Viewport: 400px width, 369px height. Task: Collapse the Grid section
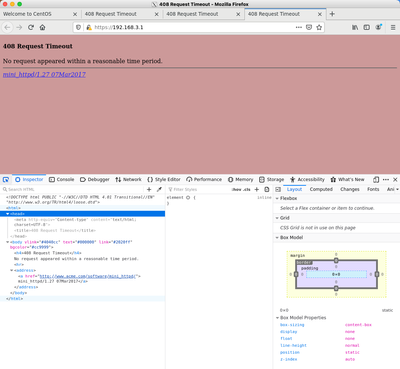tap(277, 218)
